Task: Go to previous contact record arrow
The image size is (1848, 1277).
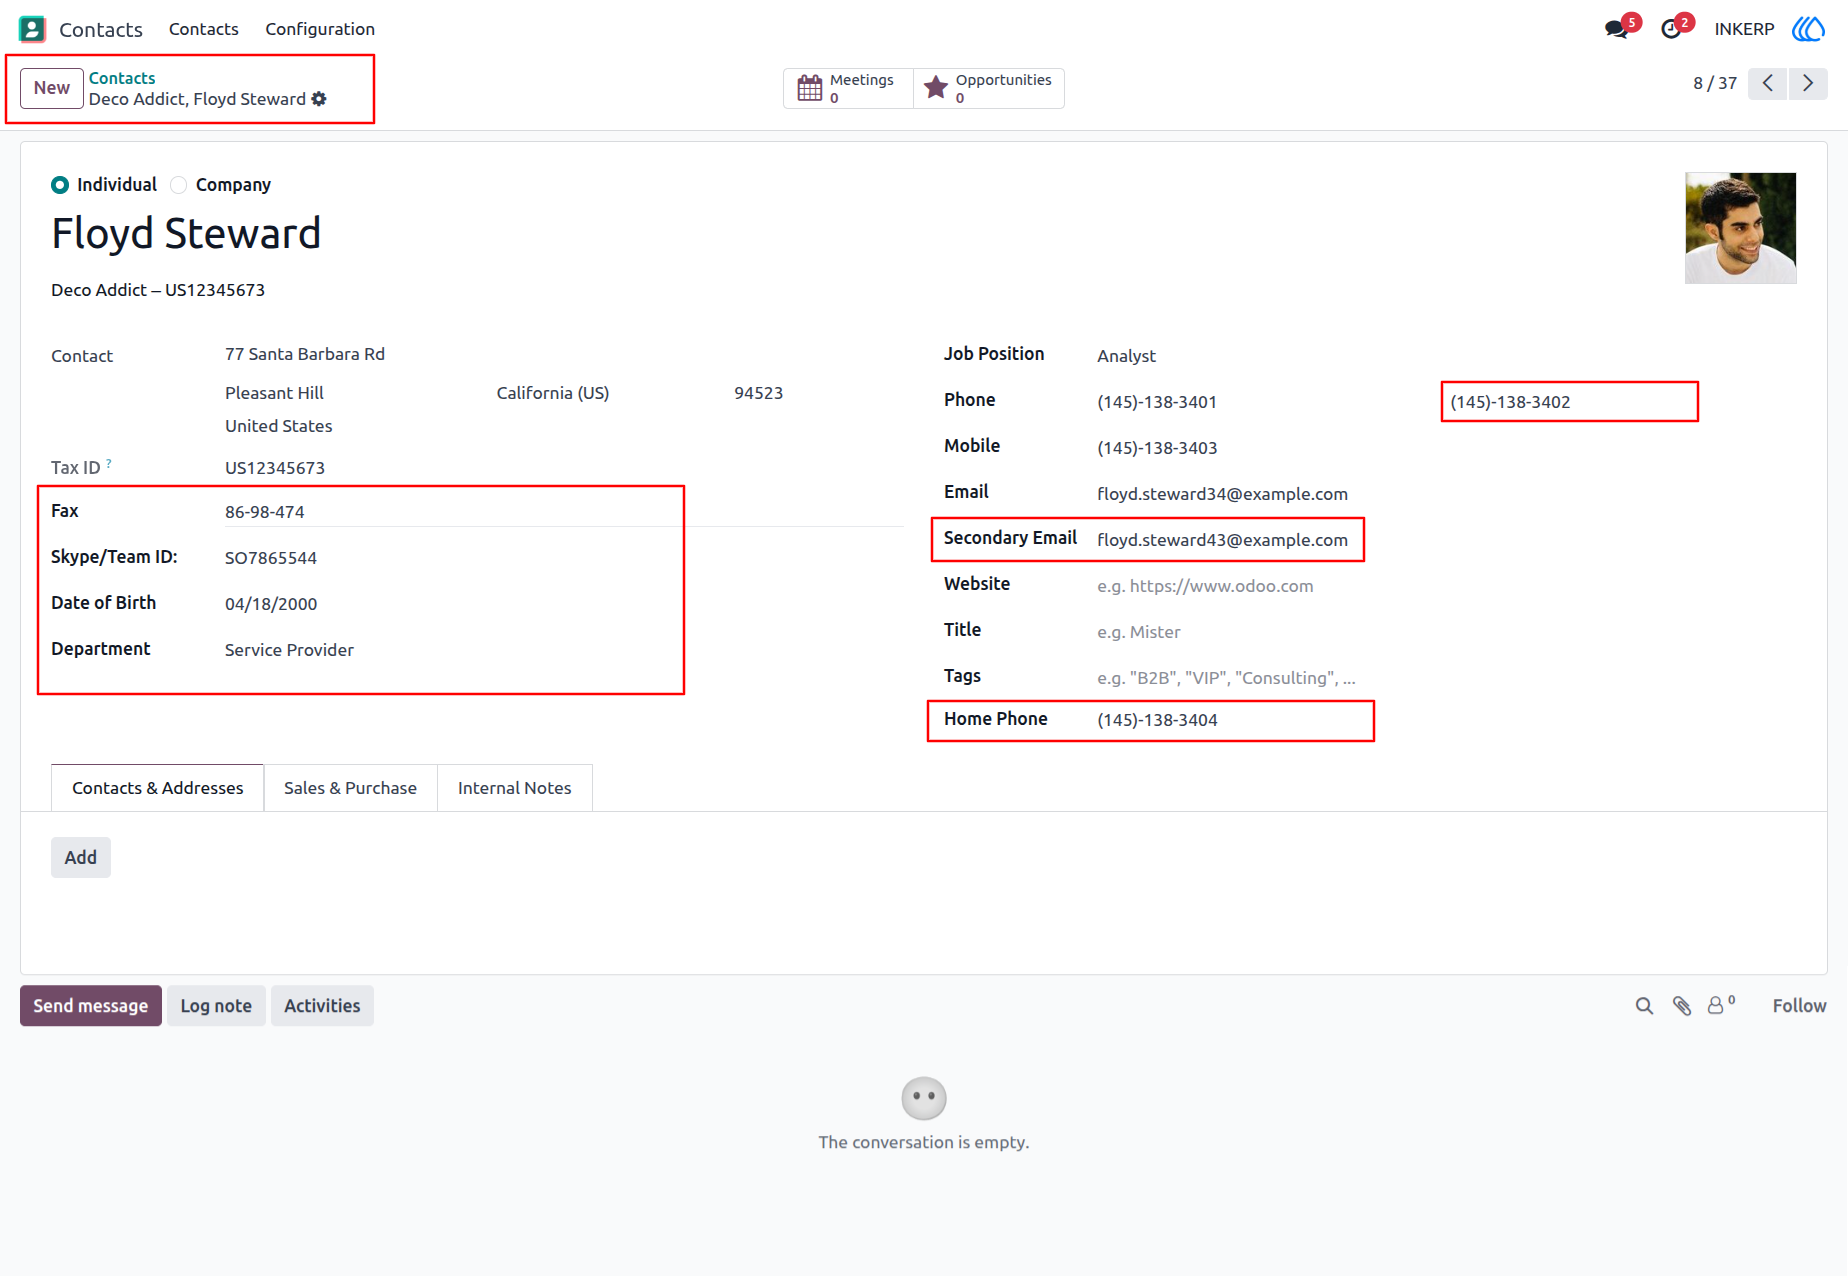Action: coord(1768,83)
